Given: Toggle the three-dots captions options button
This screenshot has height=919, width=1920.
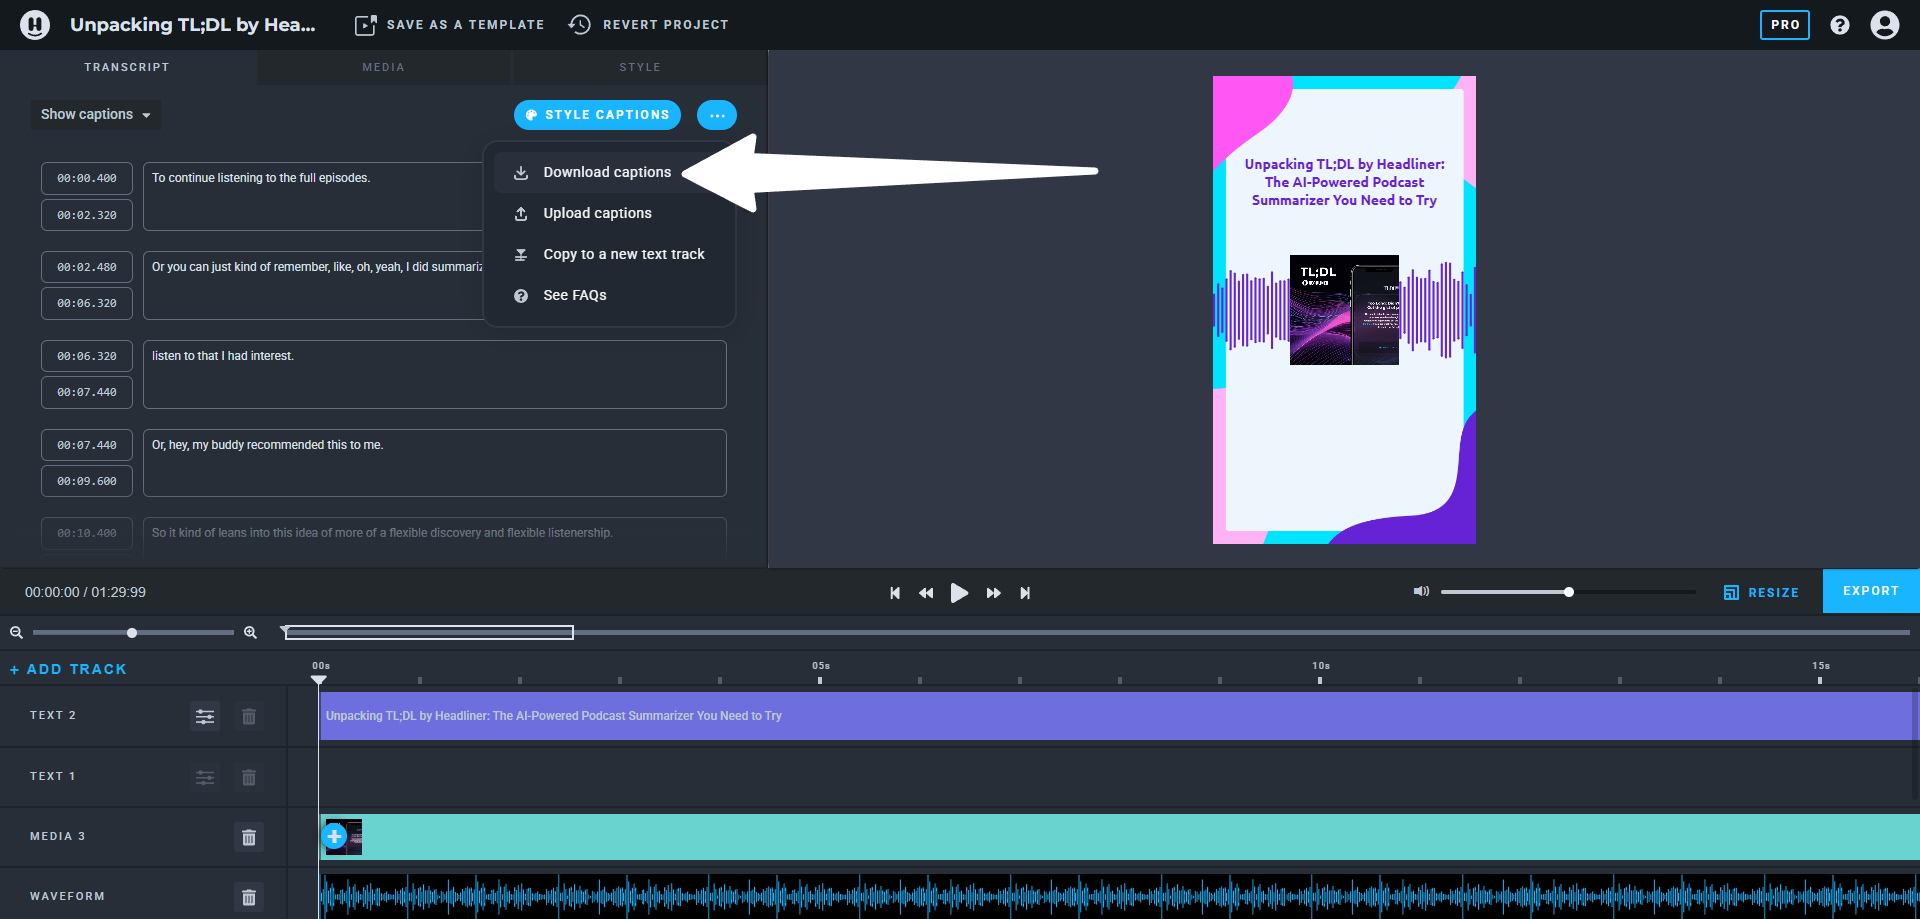Looking at the screenshot, I should 717,115.
